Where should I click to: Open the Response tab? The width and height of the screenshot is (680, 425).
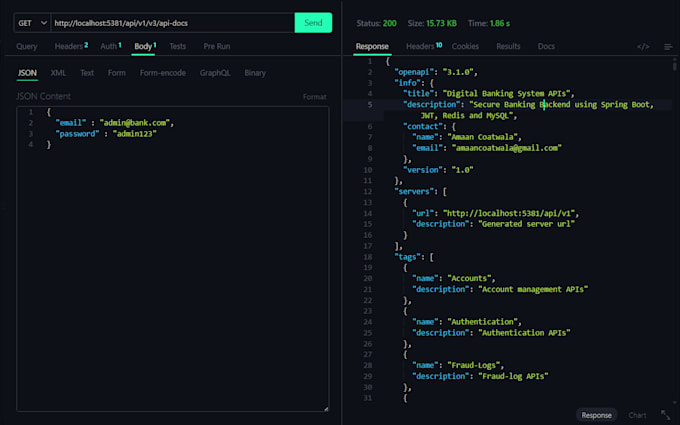372,46
